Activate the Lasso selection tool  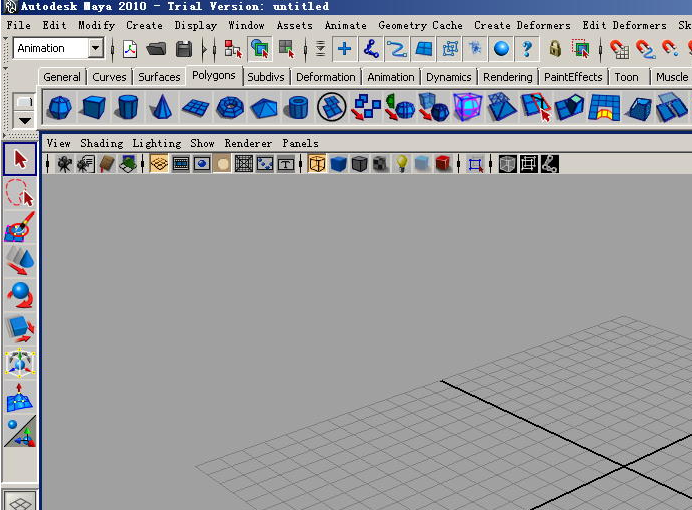[x=20, y=193]
